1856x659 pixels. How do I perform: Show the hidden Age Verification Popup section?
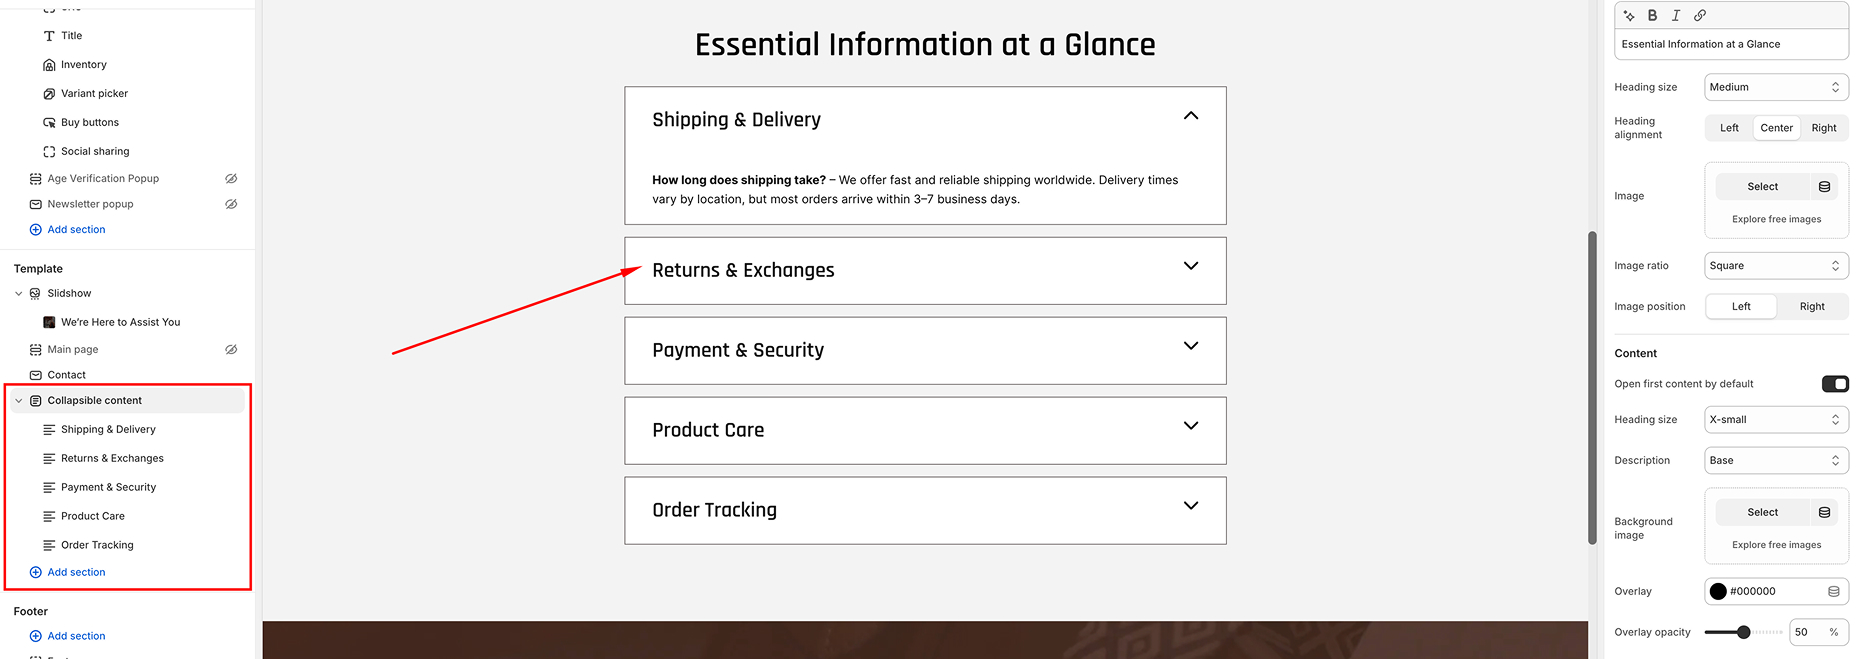pos(231,179)
